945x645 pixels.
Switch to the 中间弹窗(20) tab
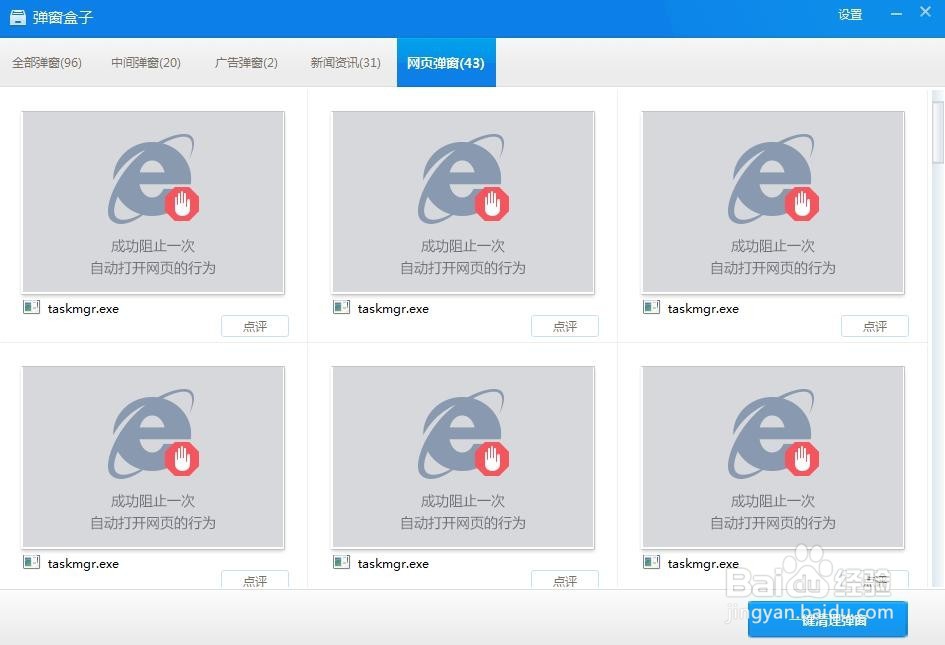click(146, 63)
